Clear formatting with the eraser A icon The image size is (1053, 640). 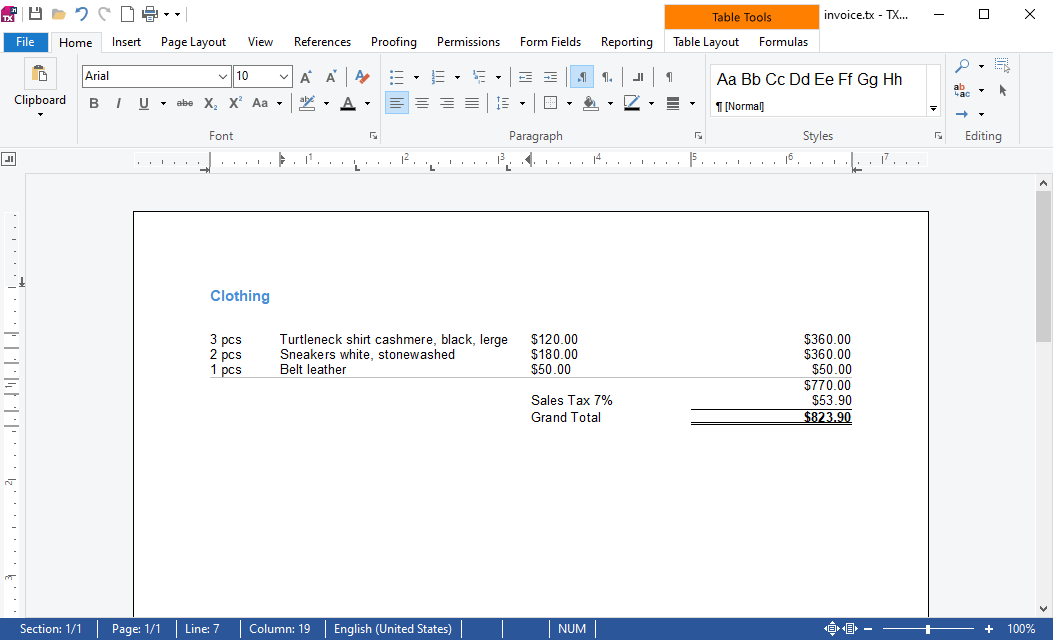tap(362, 77)
